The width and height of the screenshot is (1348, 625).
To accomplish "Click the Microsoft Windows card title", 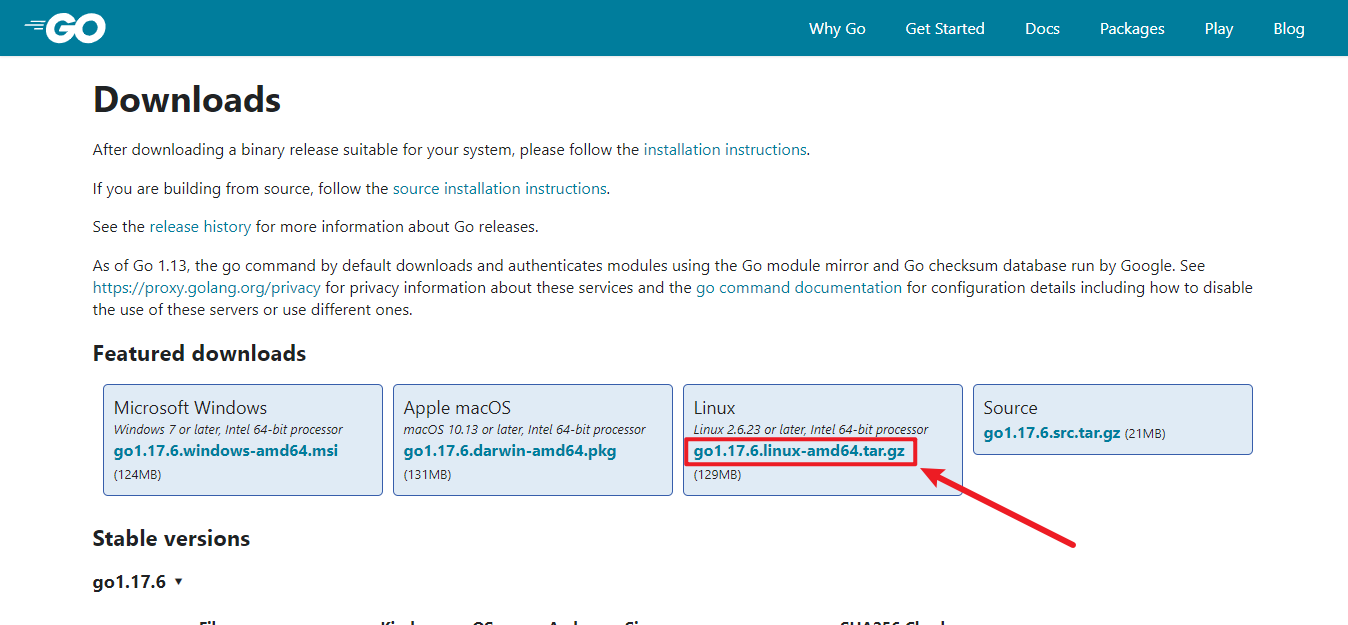I will click(x=190, y=407).
